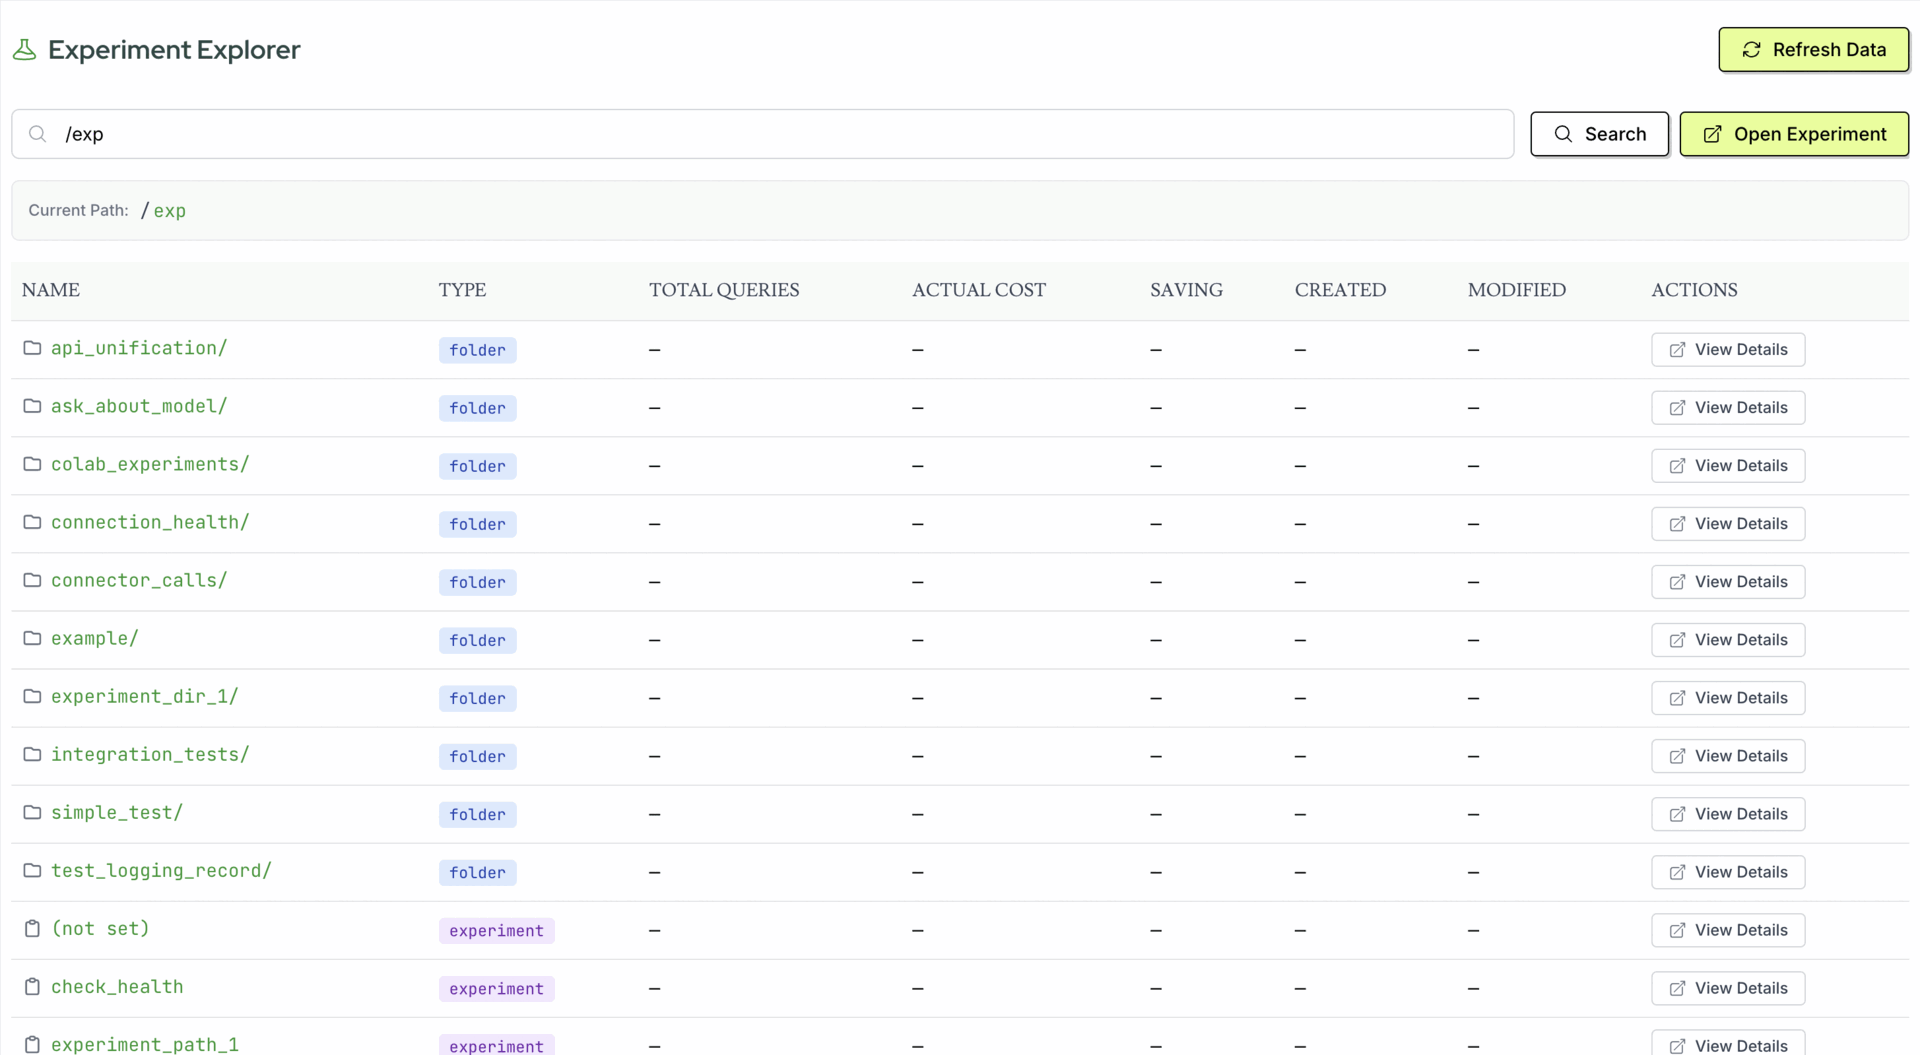The image size is (1920, 1055).
Task: Click the Search button
Action: click(1599, 134)
